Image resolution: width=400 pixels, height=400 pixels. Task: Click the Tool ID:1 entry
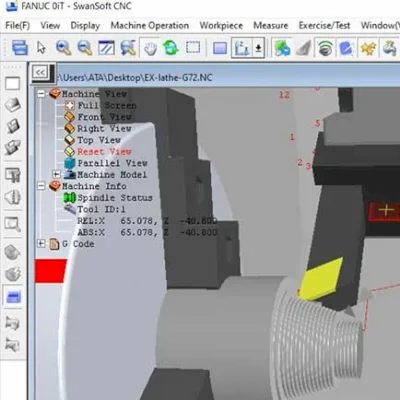[x=101, y=209]
